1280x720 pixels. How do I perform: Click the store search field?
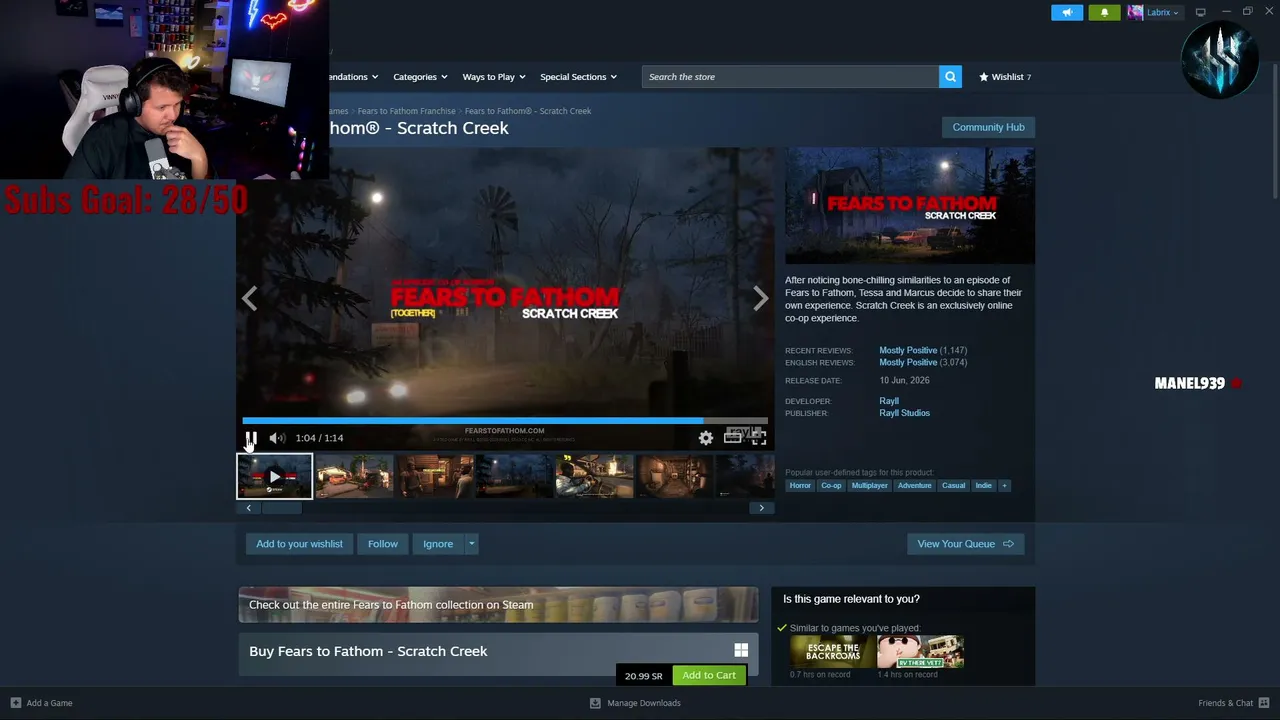[790, 77]
